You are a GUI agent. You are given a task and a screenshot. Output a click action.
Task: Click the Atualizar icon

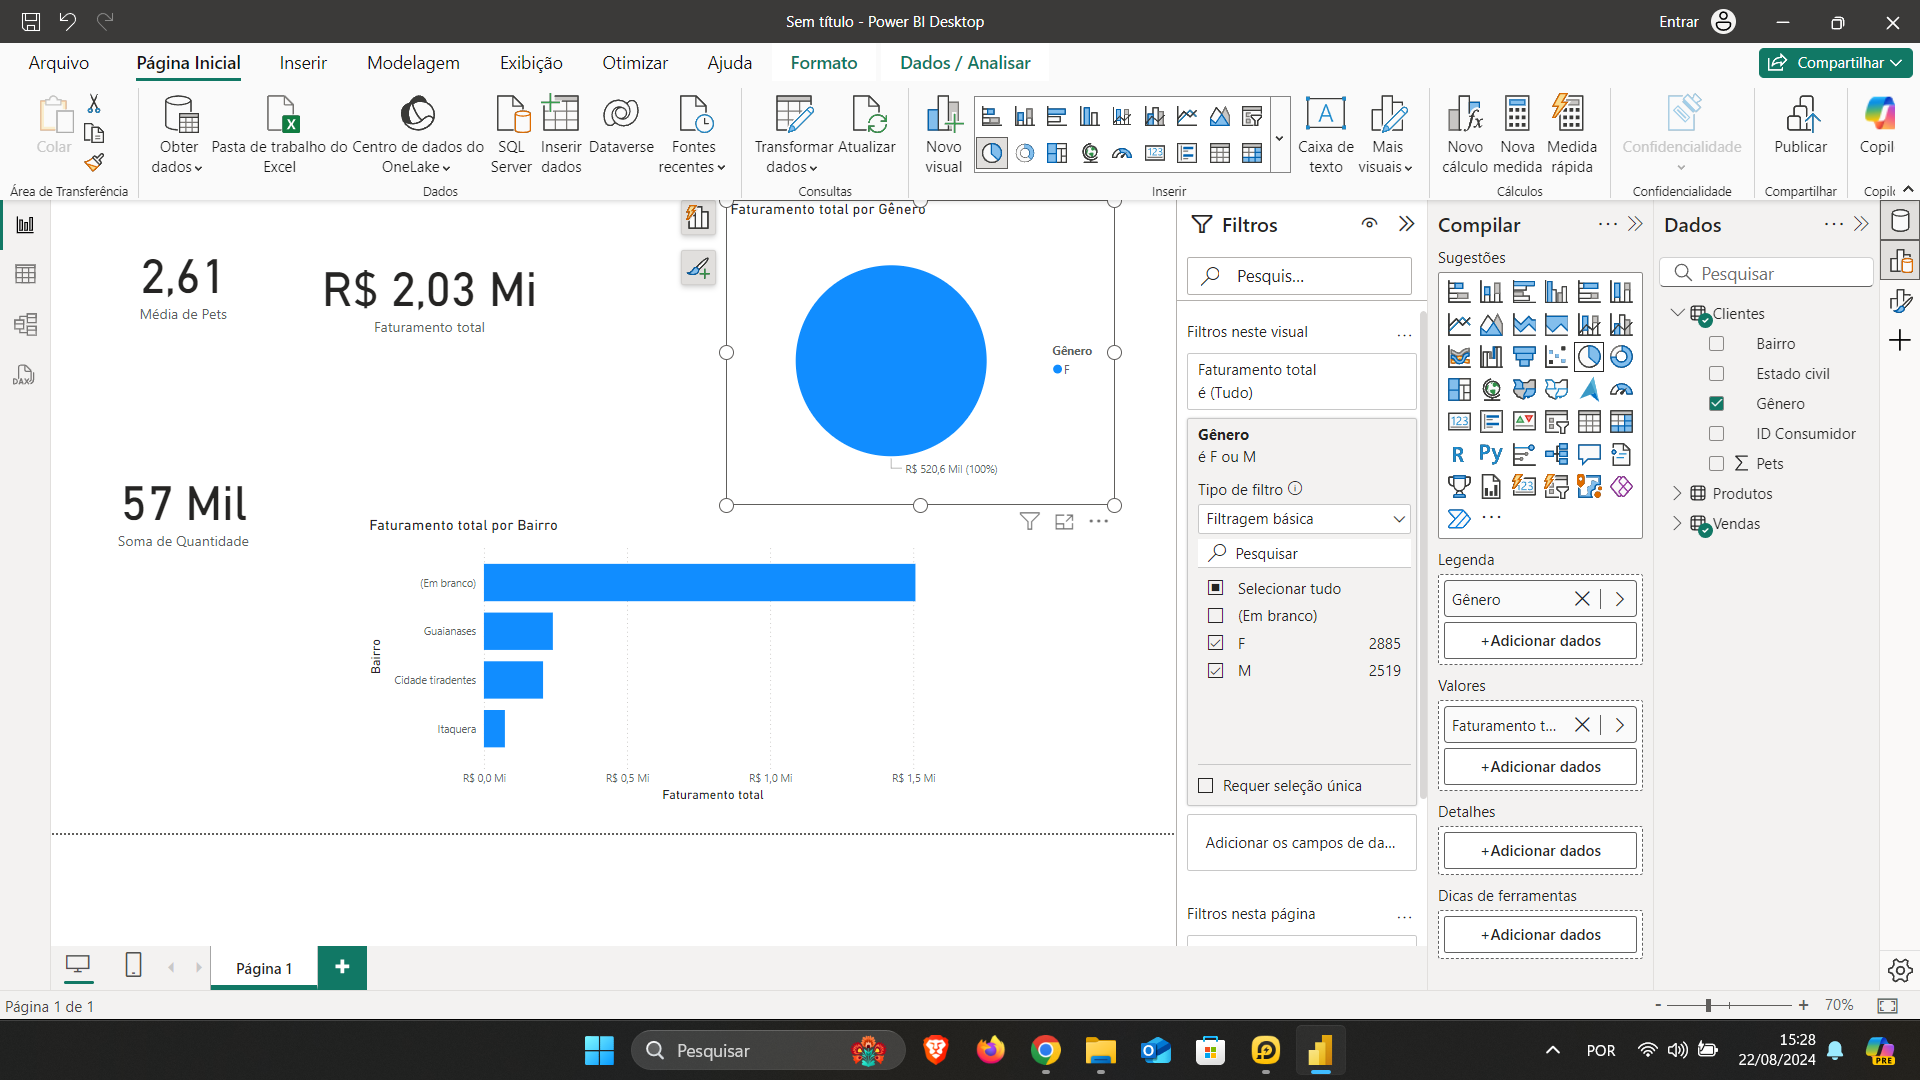click(867, 115)
